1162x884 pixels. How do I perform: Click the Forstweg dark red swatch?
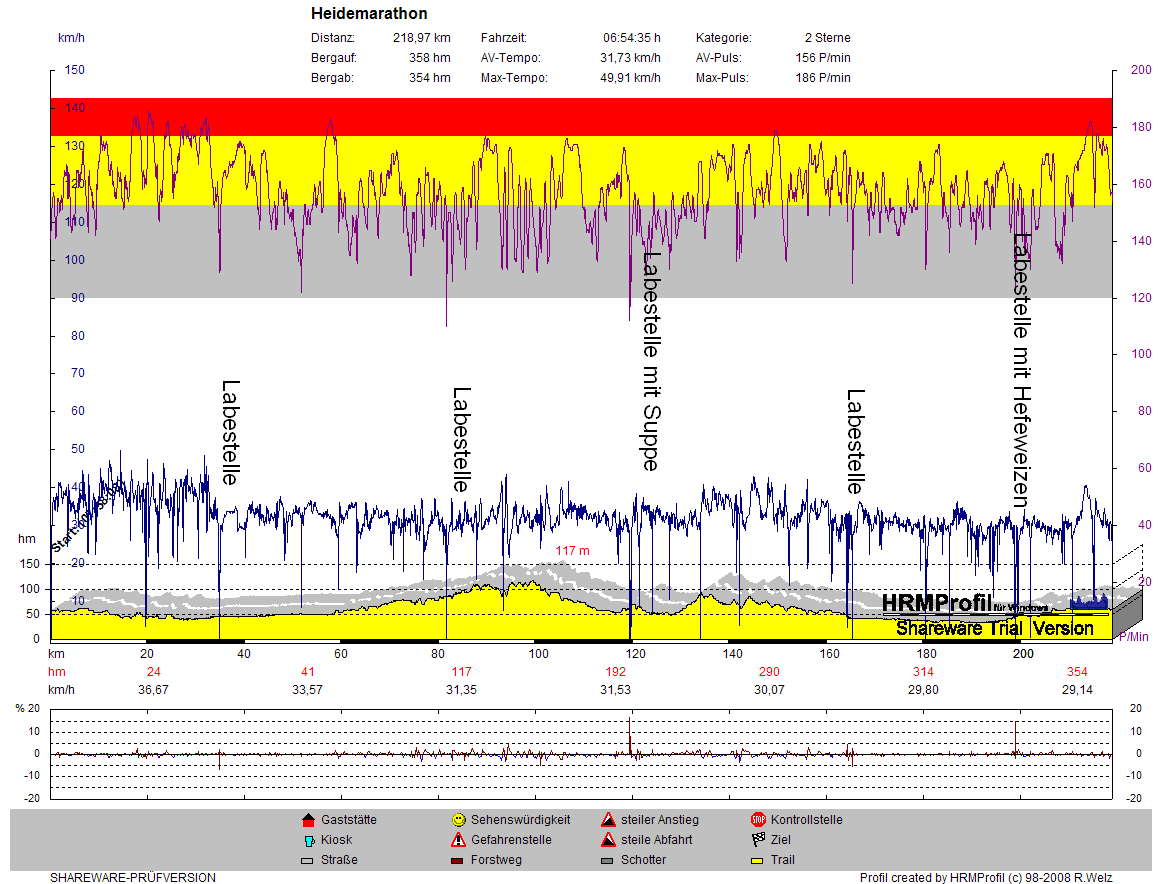pyautogui.click(x=458, y=860)
